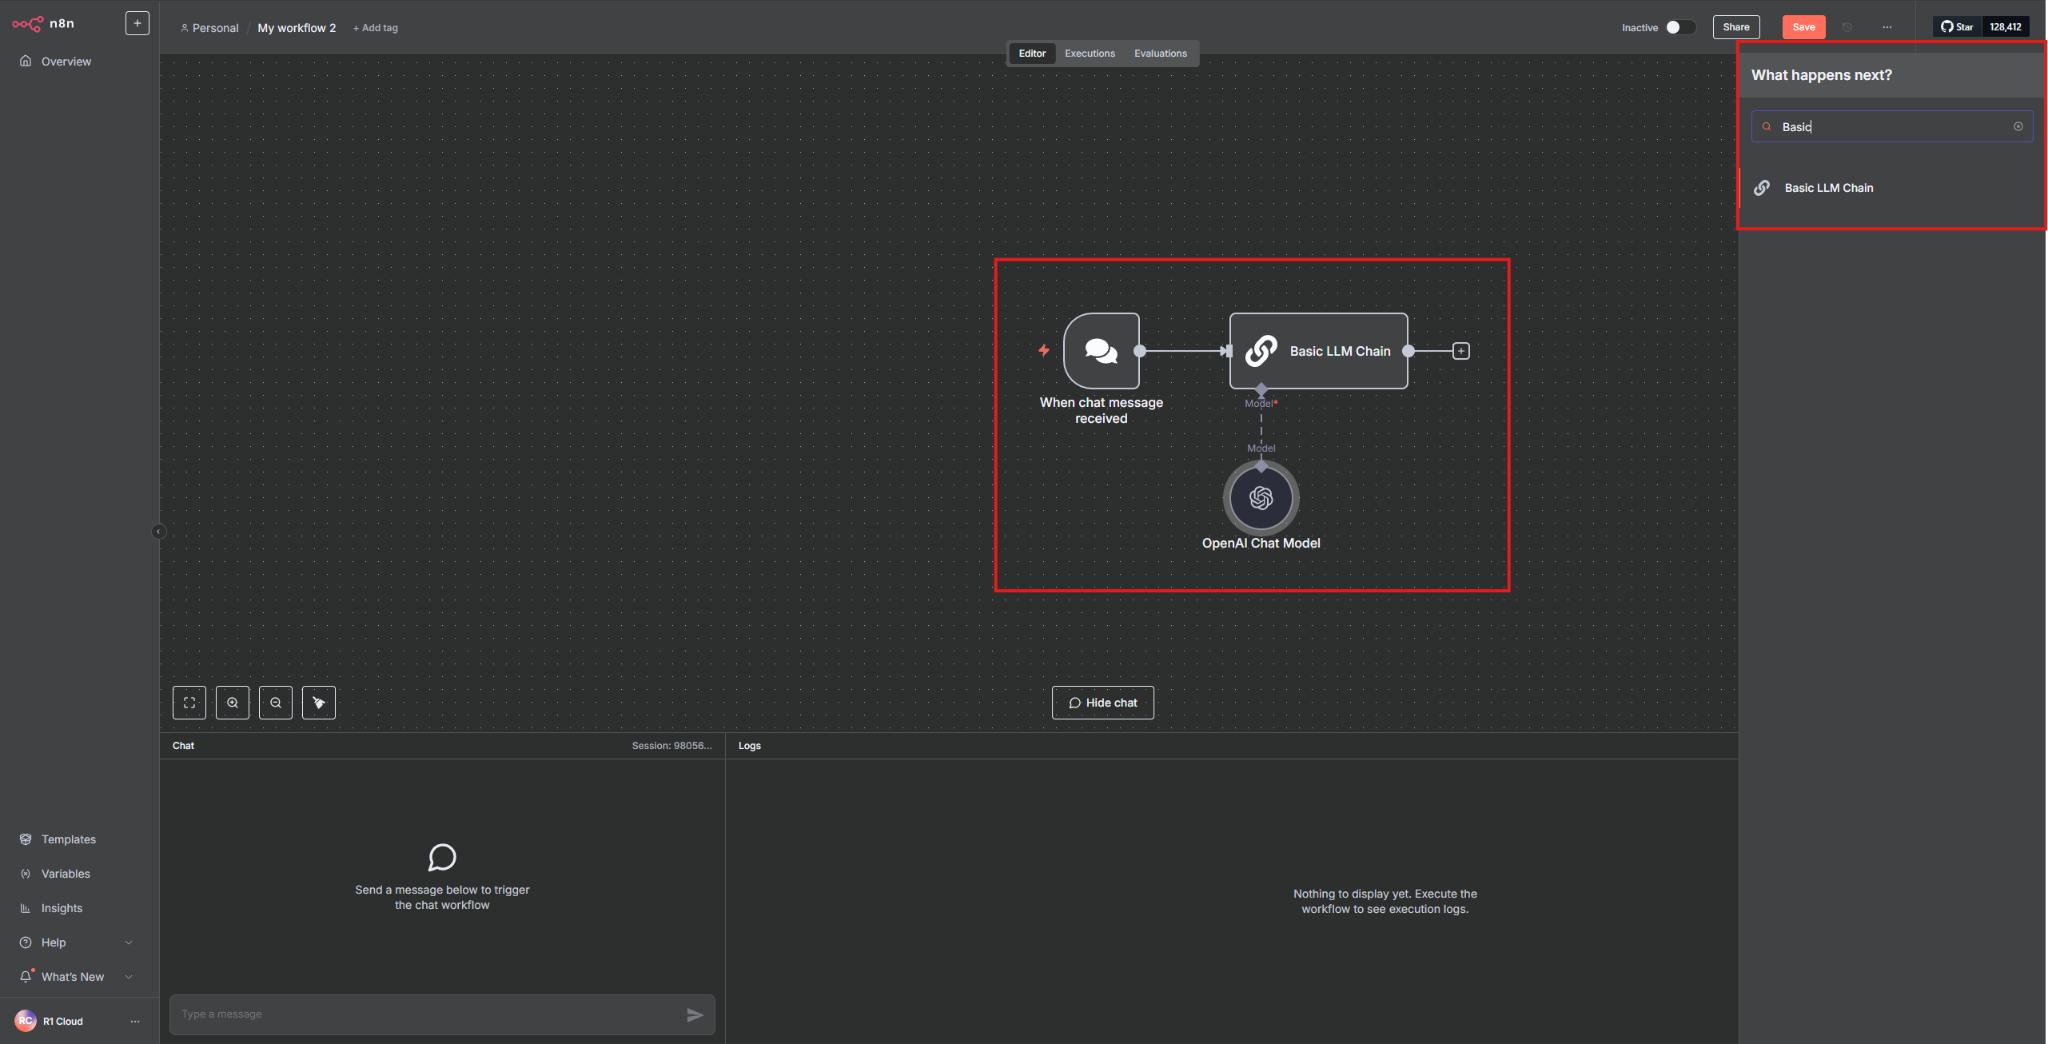The height and width of the screenshot is (1044, 2048).
Task: Click the plus button beside n8n logo
Action: (x=137, y=23)
